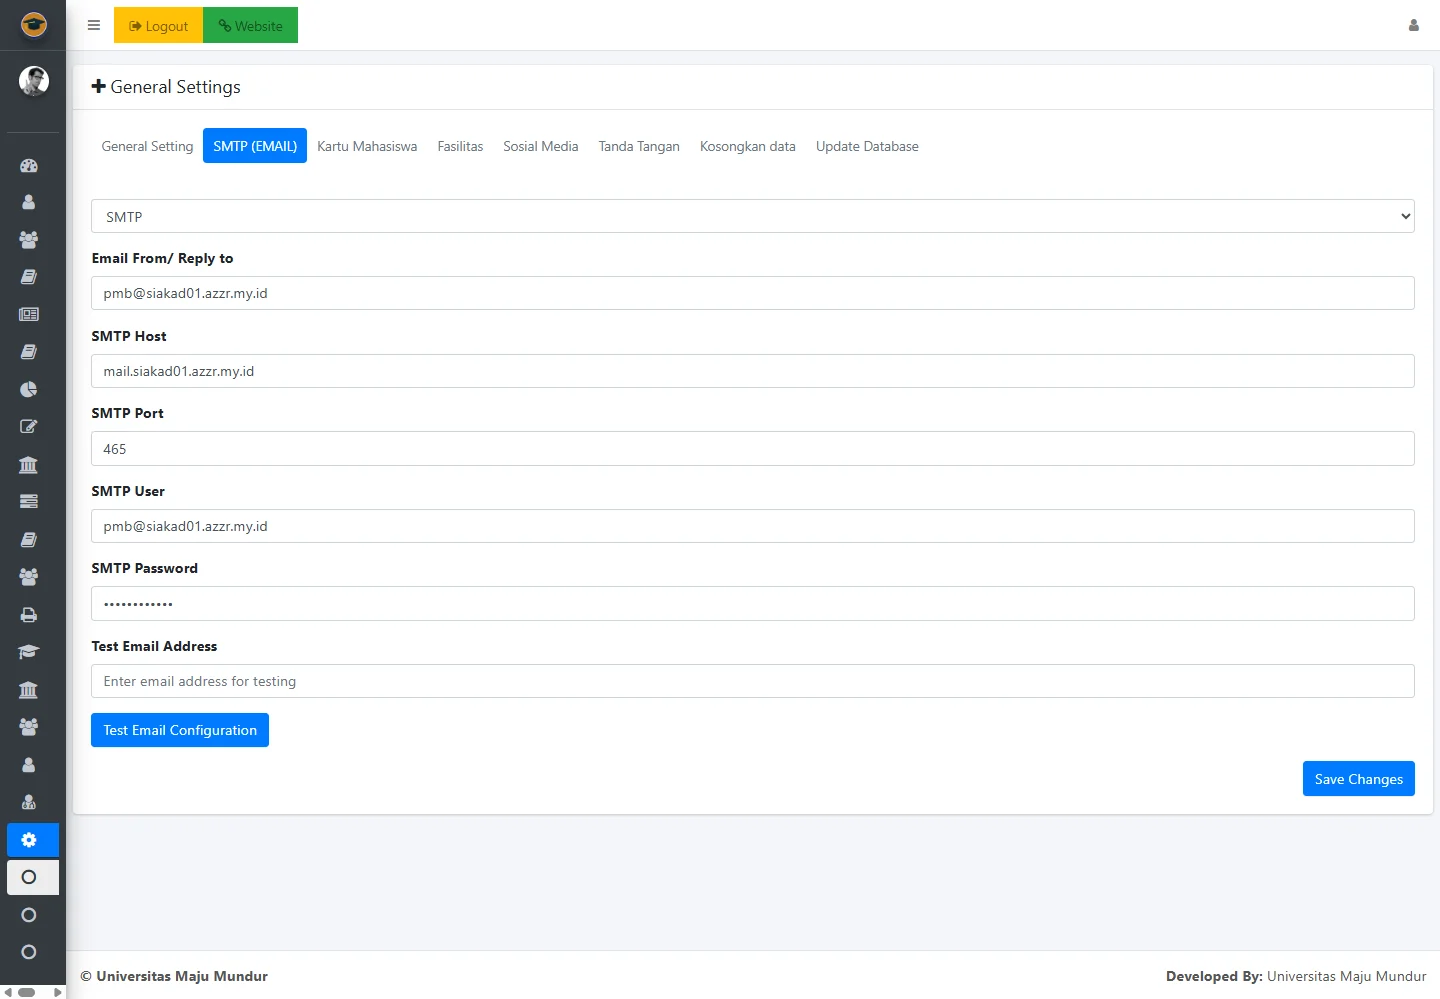Expand the SMTP mail type dropdown

752,216
